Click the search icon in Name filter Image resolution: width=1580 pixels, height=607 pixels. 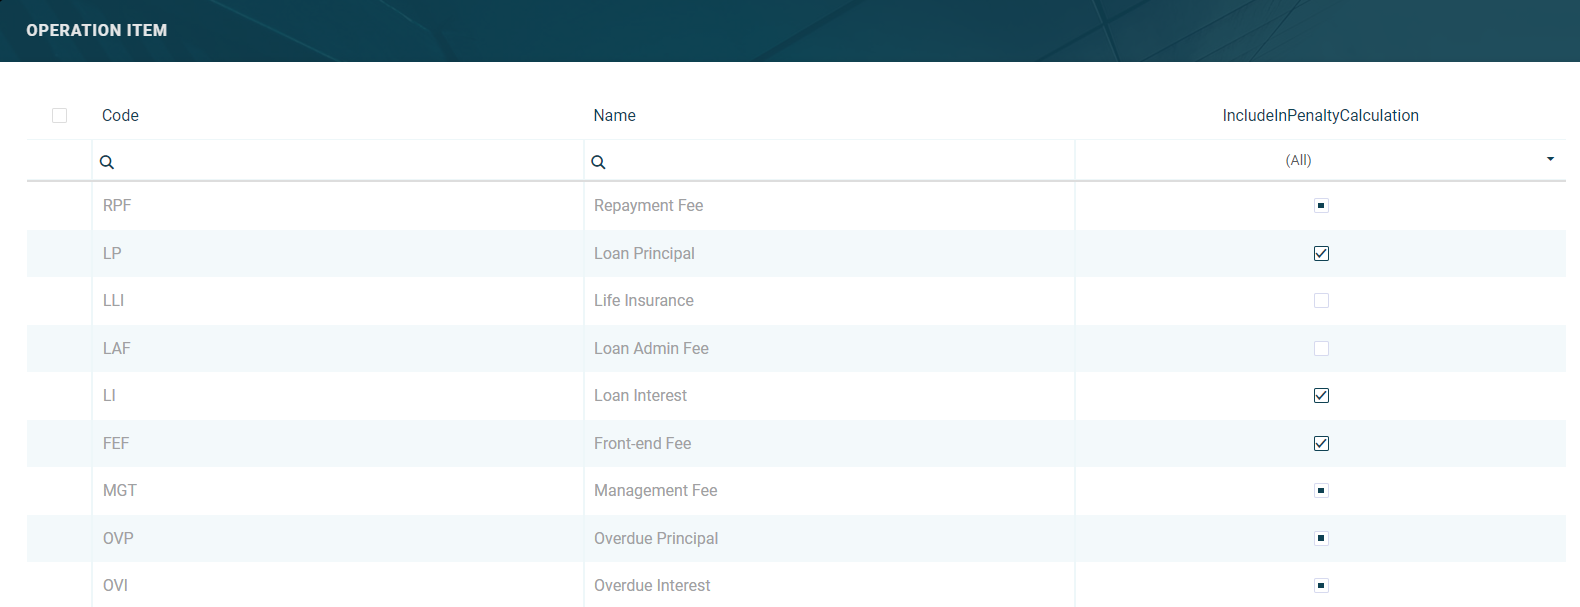pos(598,162)
